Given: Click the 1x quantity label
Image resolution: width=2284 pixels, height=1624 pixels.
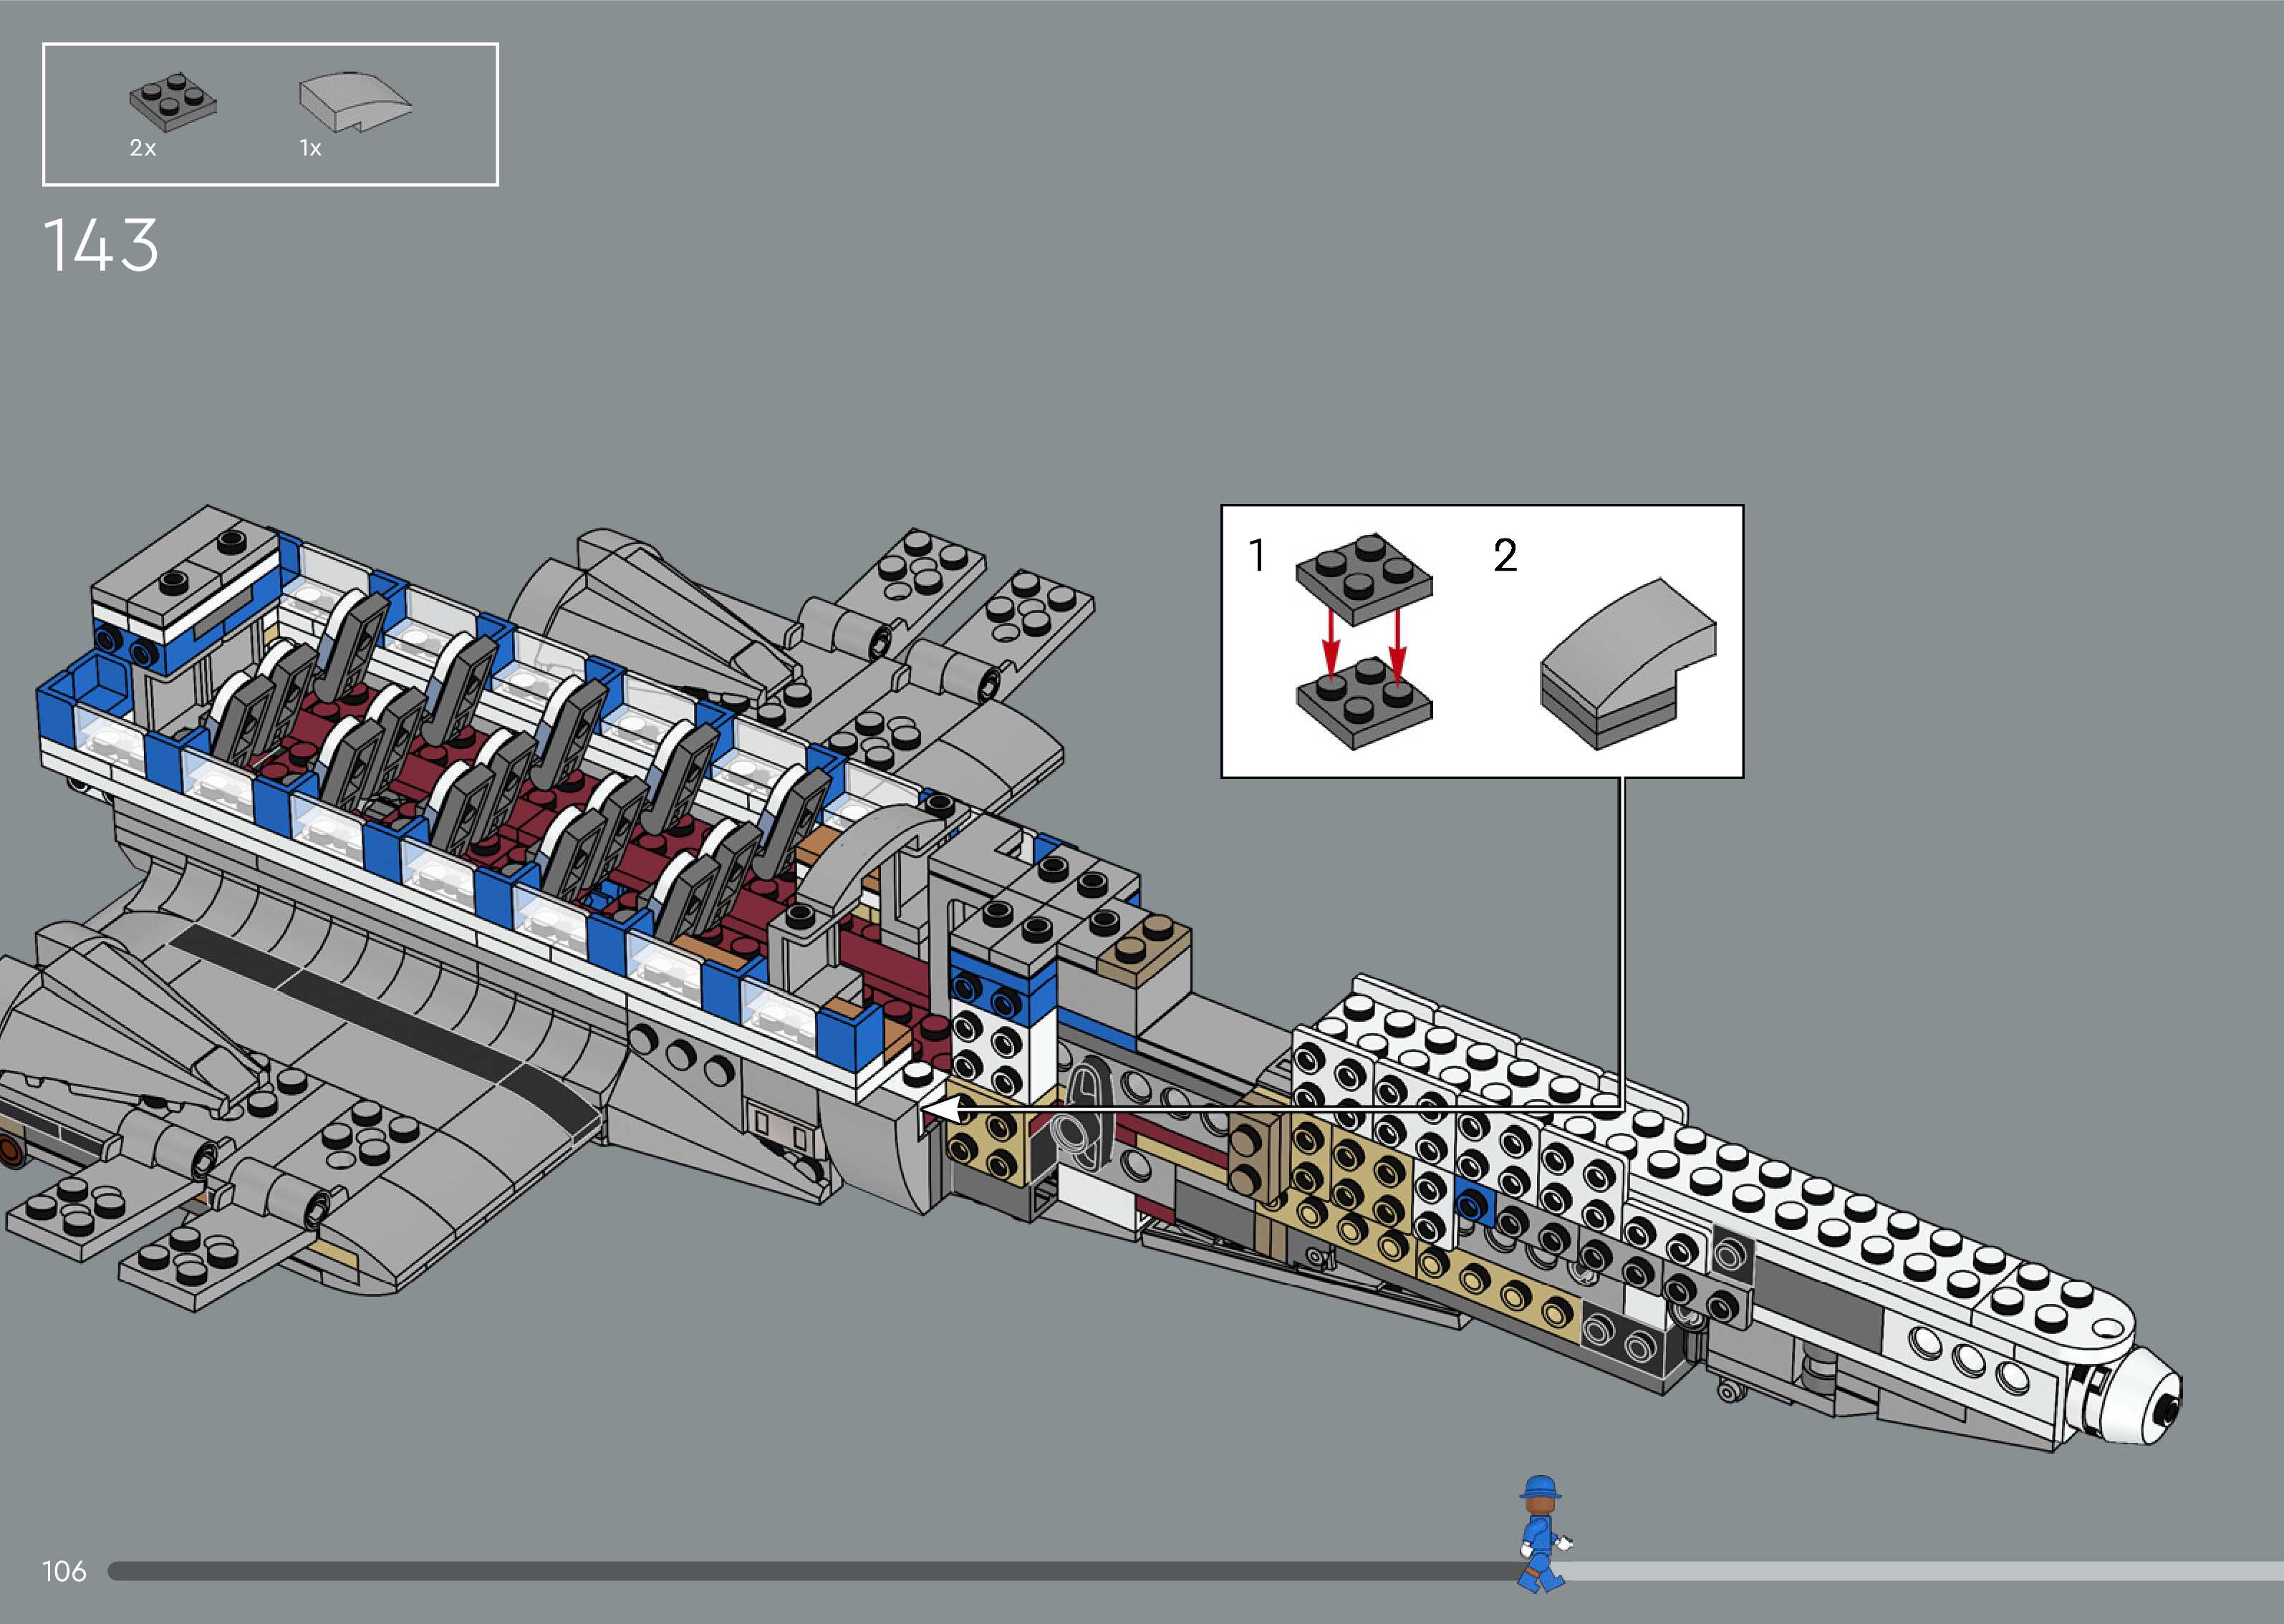Looking at the screenshot, I should (x=310, y=148).
